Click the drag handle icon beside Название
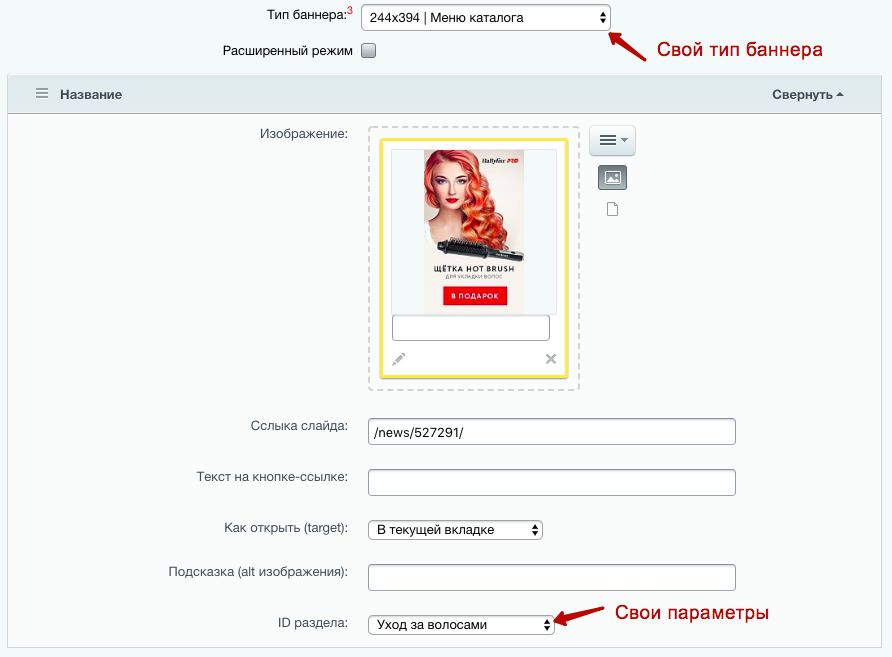892x657 pixels. [42, 94]
